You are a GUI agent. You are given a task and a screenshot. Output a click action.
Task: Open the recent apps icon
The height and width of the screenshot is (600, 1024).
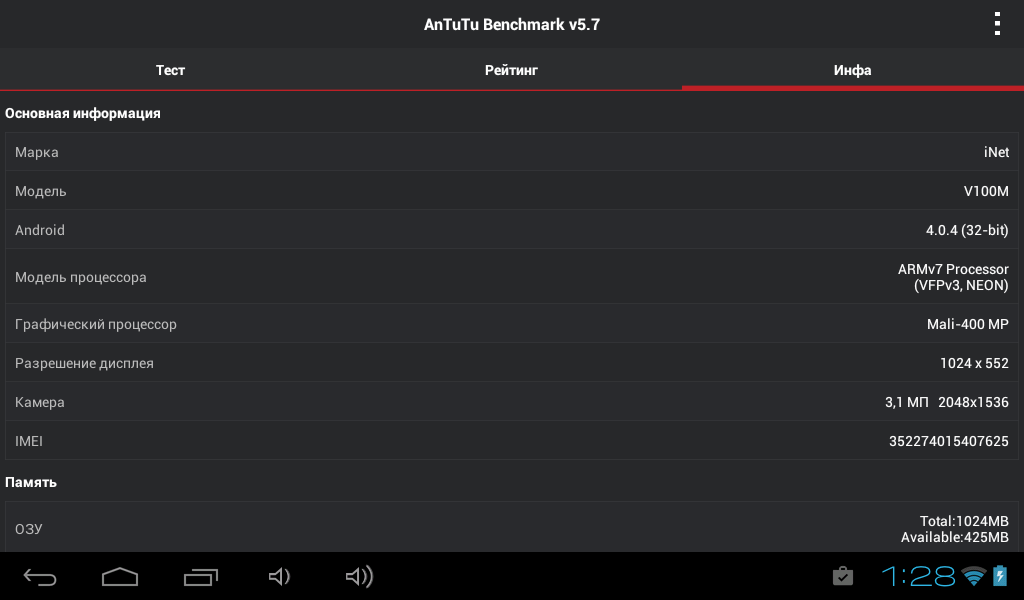[200, 576]
